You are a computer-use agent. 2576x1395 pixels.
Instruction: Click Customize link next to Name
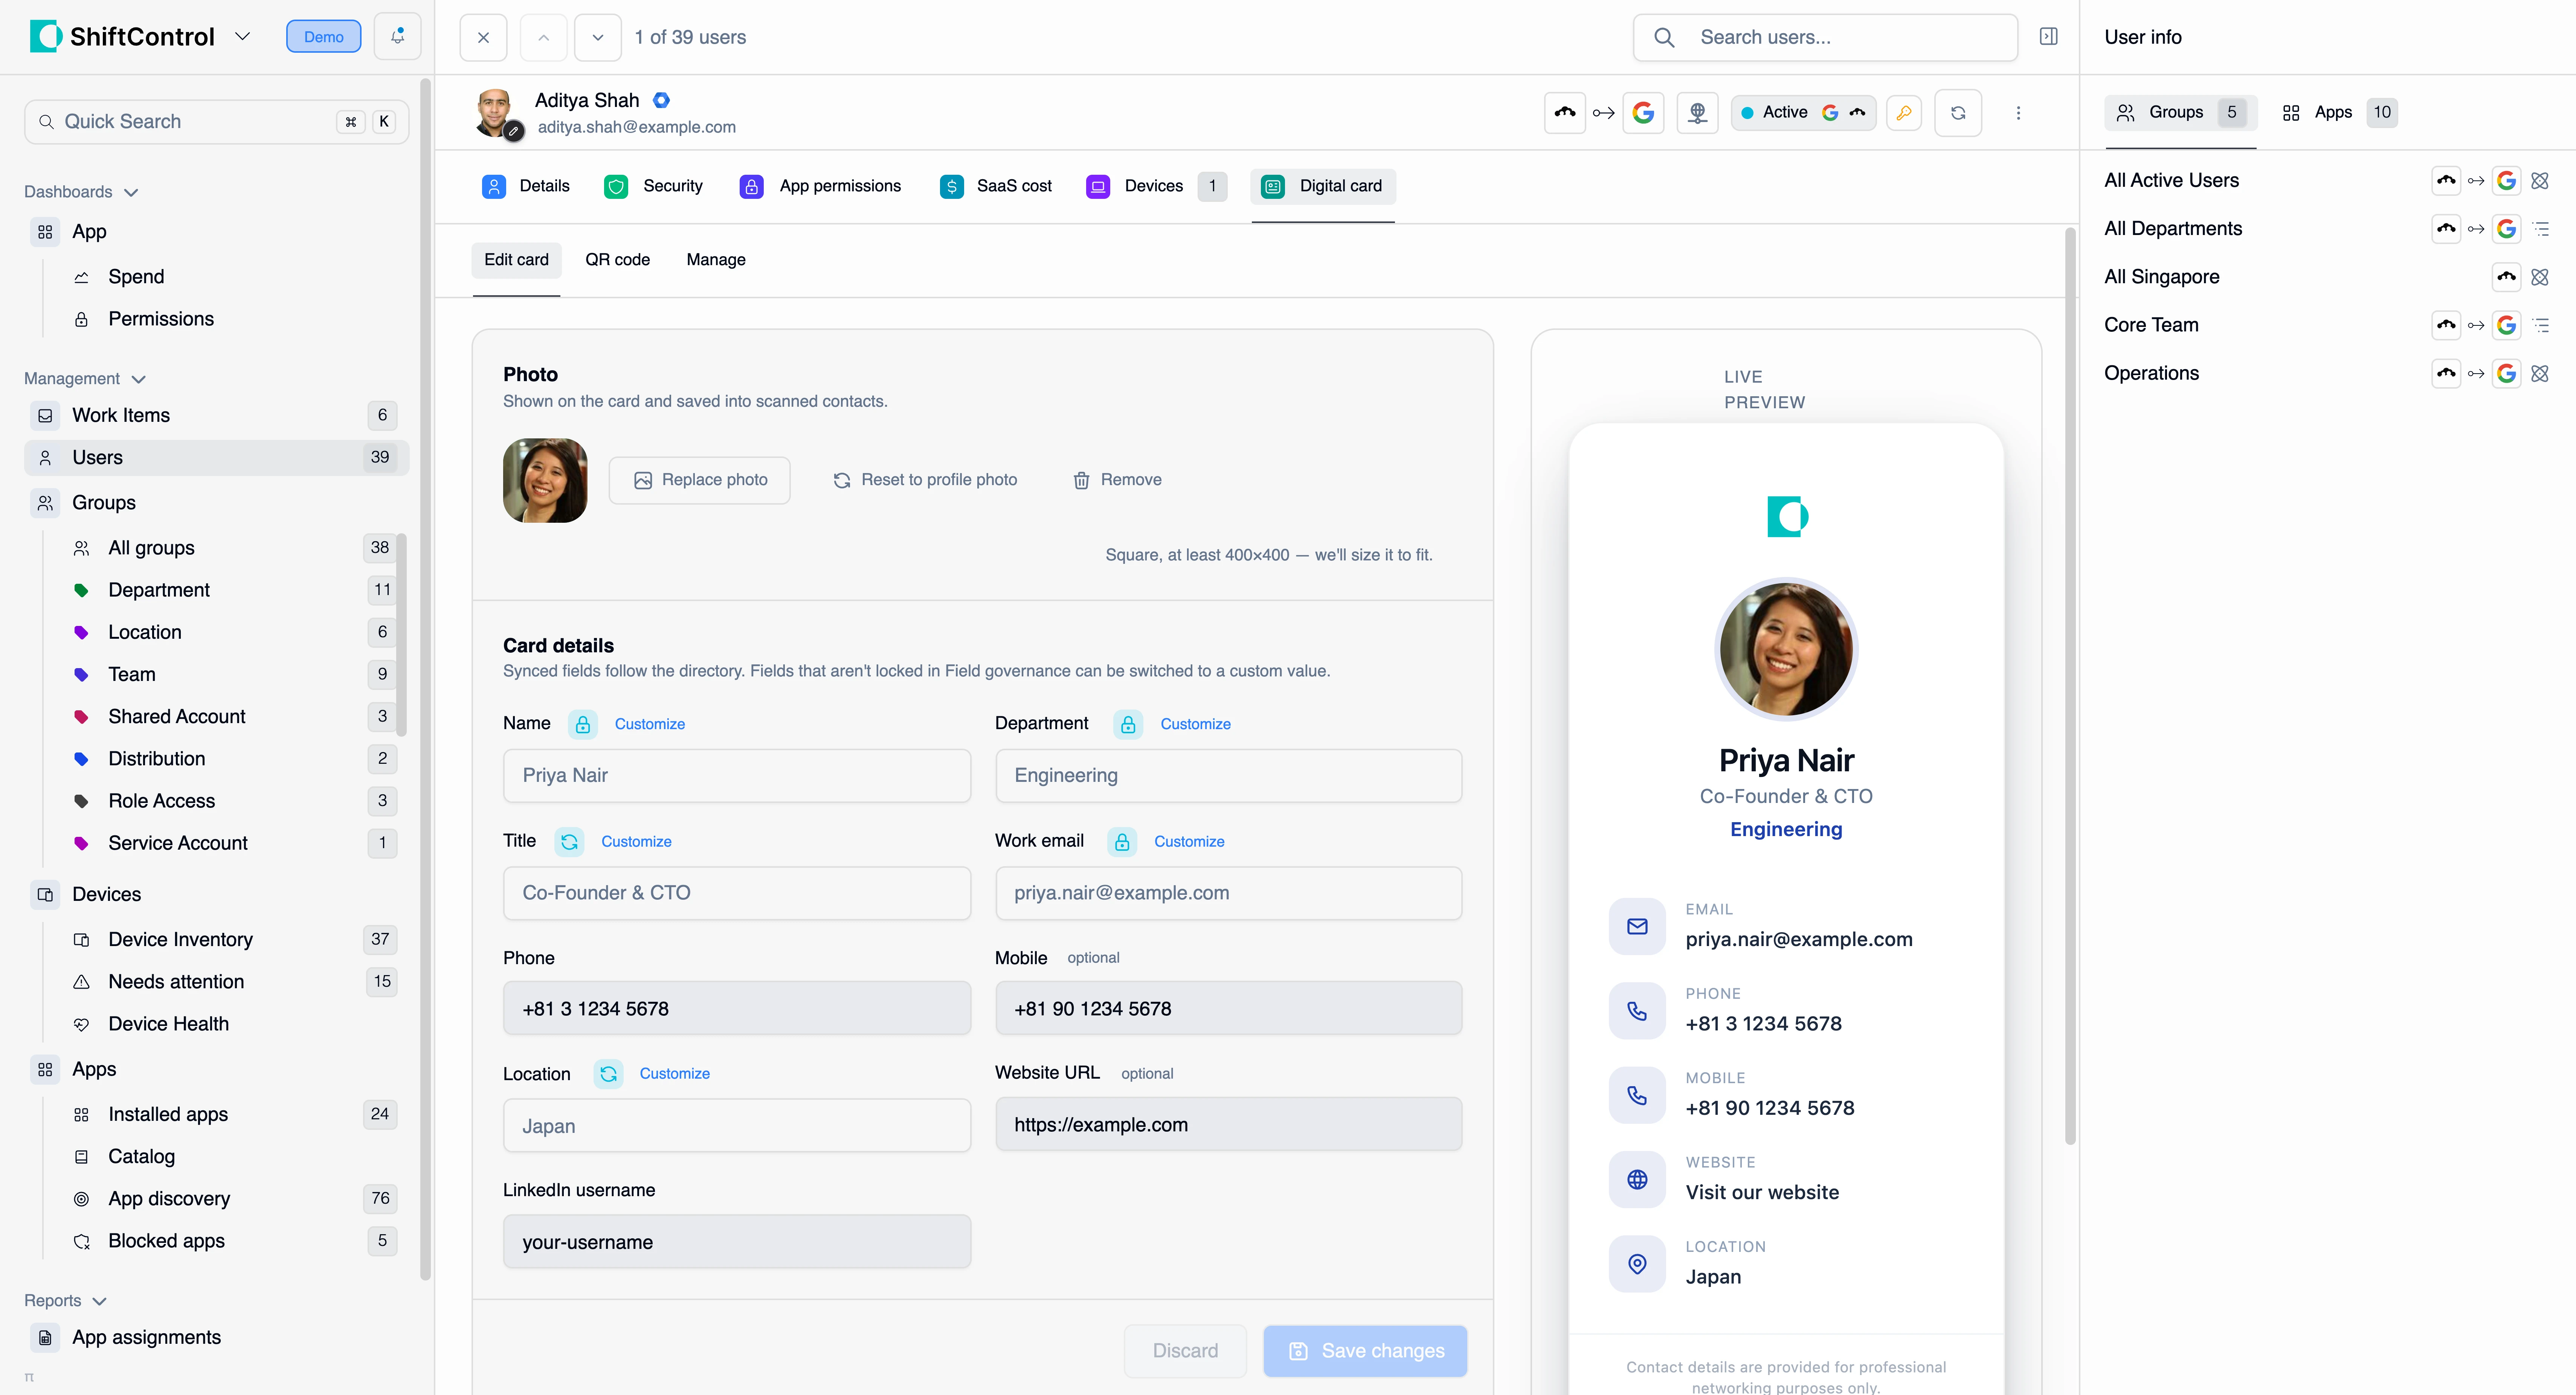click(650, 724)
